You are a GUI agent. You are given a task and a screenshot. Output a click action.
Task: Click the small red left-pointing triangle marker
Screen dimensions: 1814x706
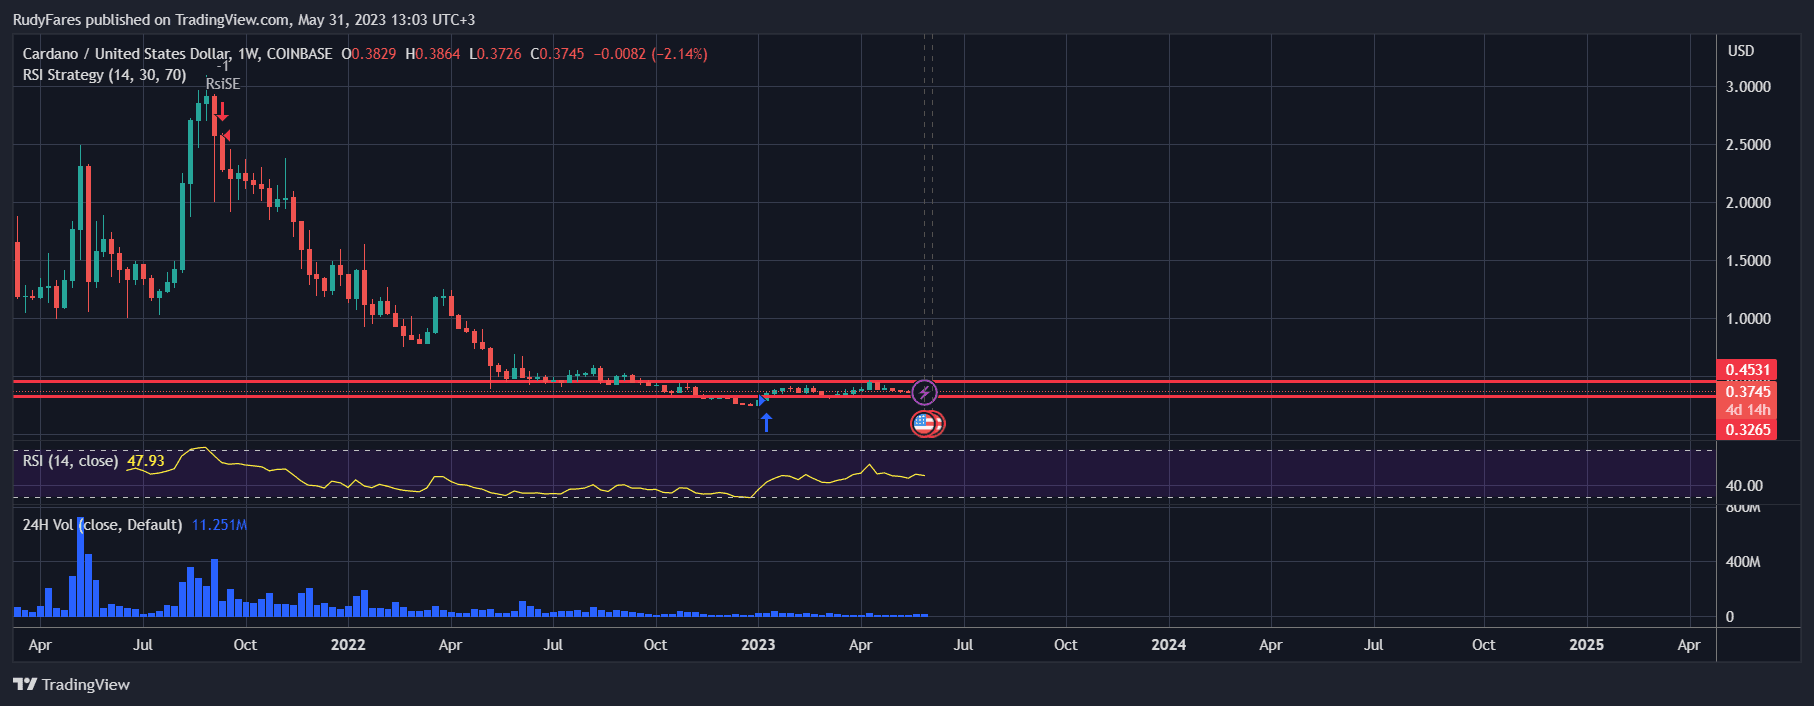226,135
